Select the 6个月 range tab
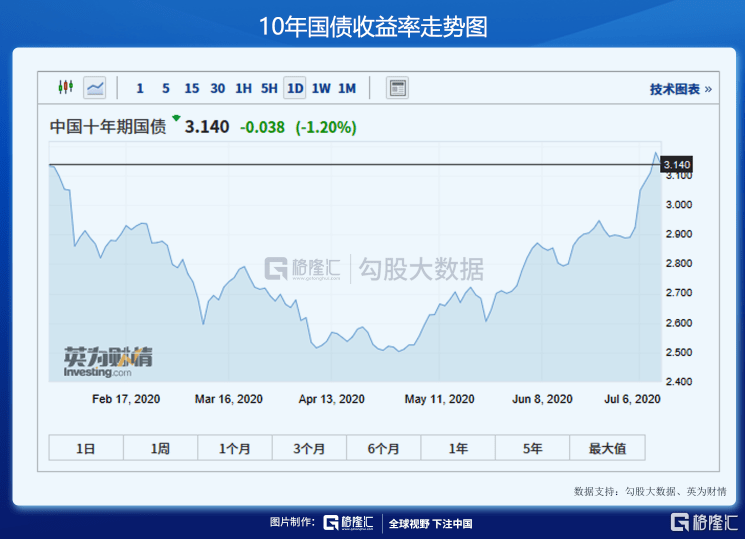 pos(384,448)
